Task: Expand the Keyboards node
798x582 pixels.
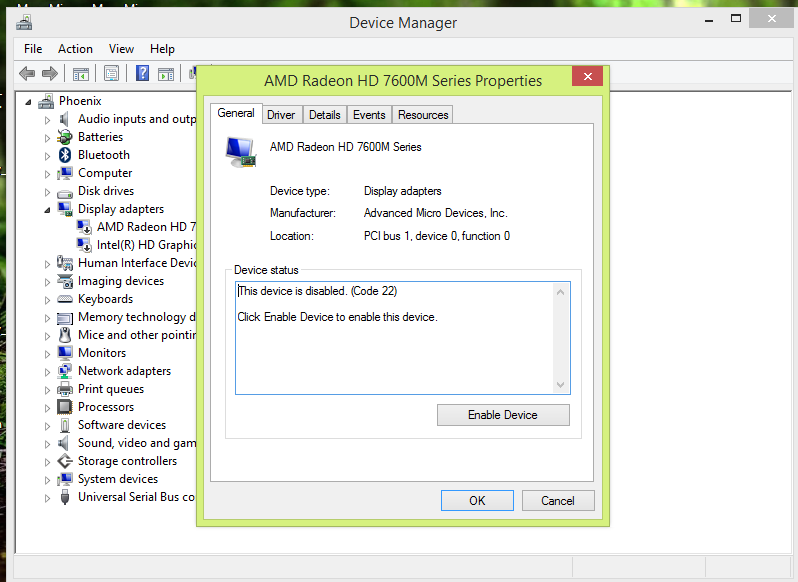Action: click(47, 300)
